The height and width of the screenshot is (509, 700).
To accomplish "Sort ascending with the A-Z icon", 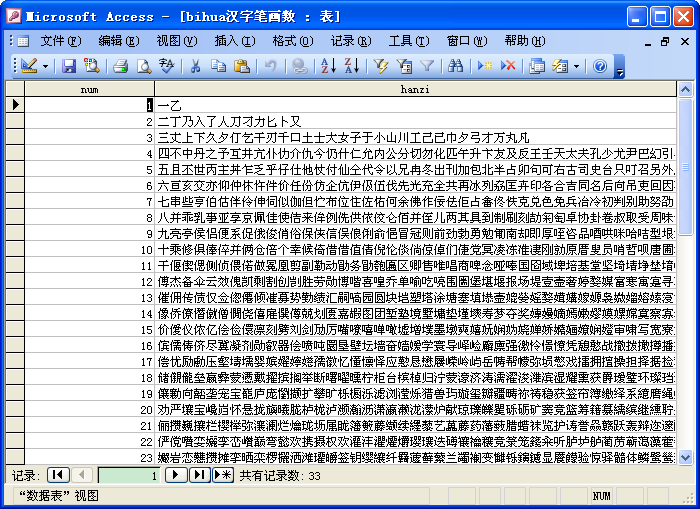I will point(329,66).
